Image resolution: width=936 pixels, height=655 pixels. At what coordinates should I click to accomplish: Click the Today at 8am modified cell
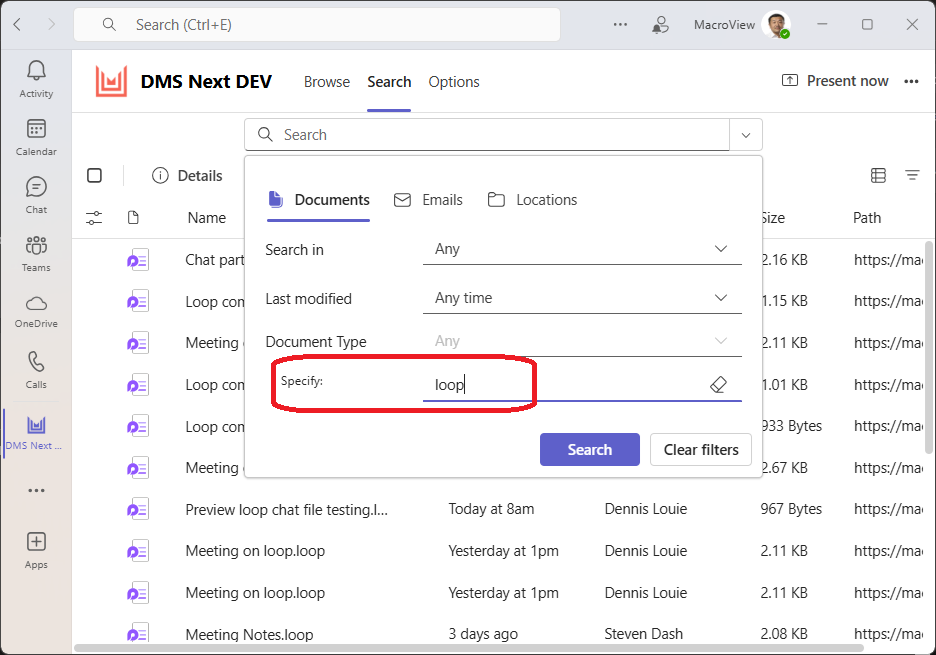491,509
